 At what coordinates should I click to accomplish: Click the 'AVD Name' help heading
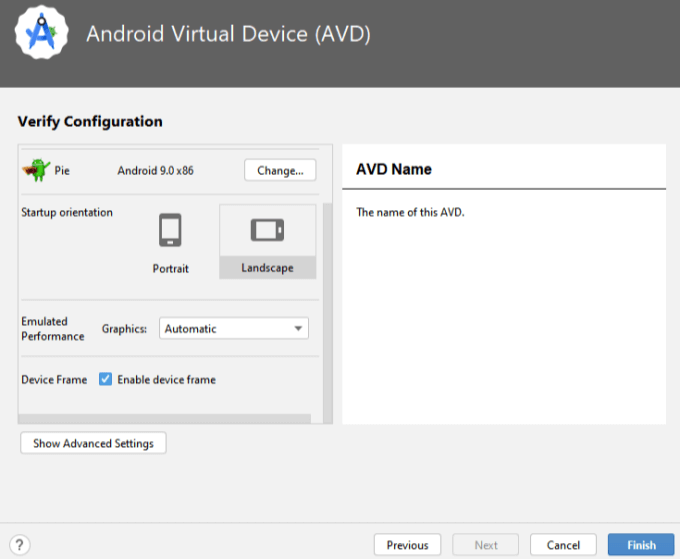(x=394, y=169)
